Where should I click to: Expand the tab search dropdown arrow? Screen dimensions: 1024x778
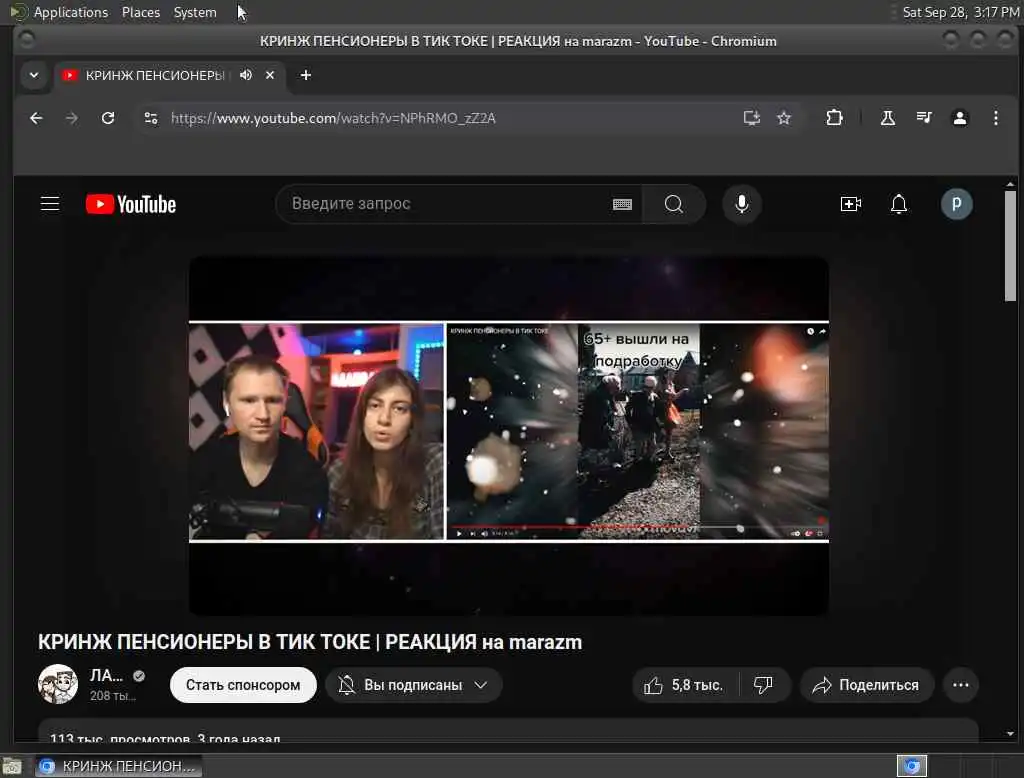click(34, 75)
